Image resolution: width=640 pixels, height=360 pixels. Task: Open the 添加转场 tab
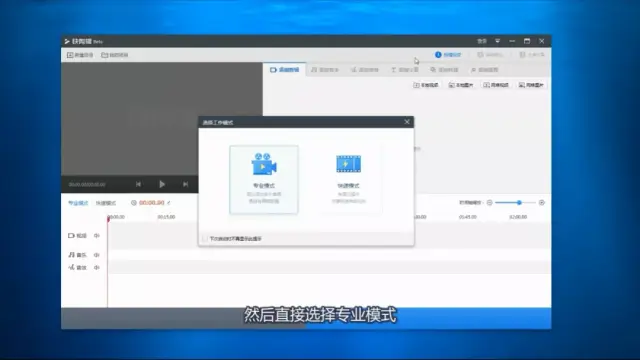[444, 70]
